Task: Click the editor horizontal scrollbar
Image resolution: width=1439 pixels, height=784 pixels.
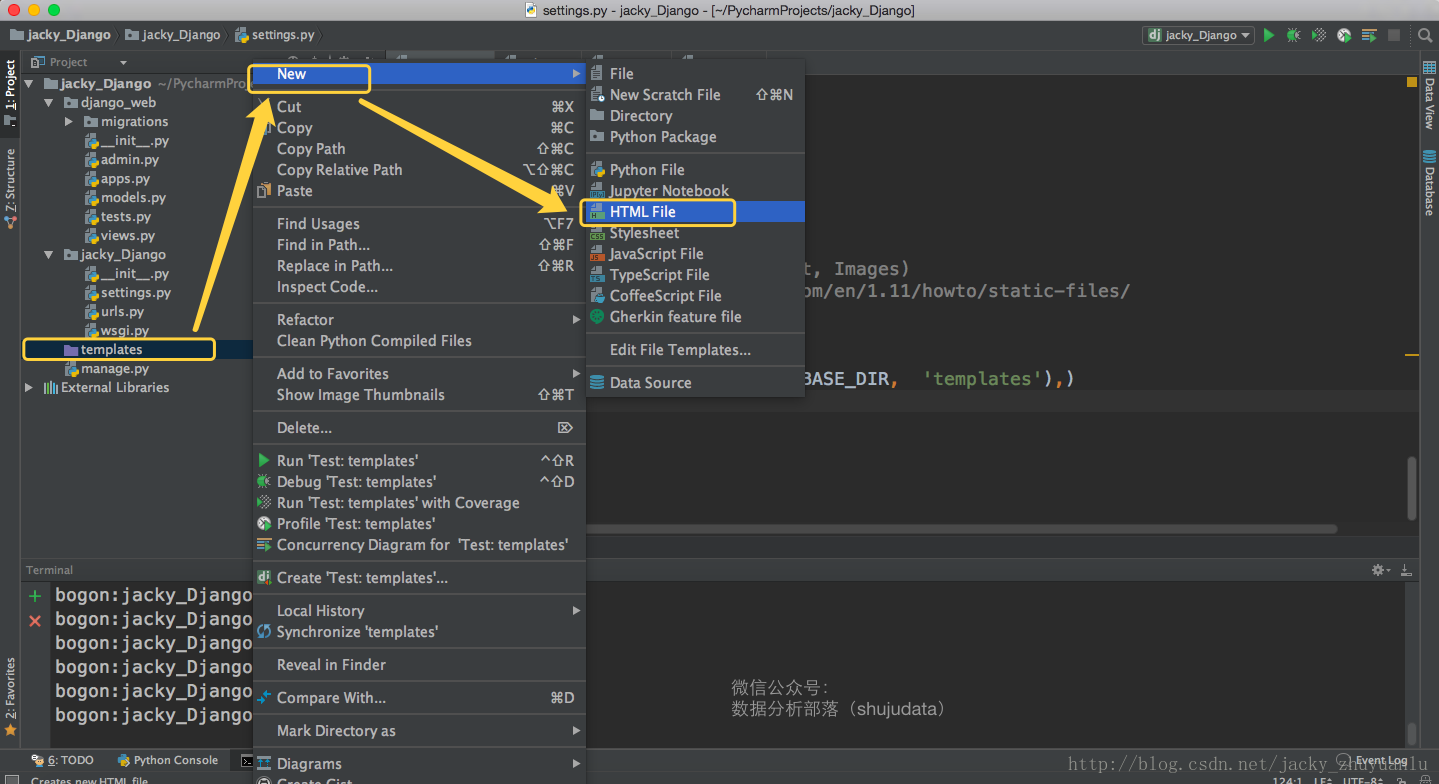Action: (x=962, y=529)
